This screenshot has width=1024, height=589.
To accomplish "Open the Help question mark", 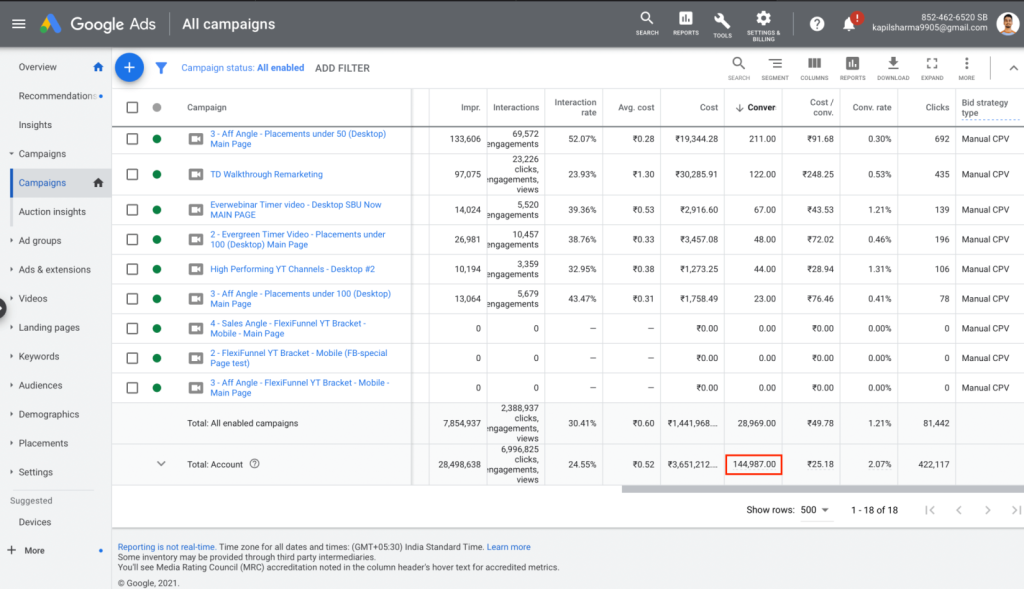I will pos(816,24).
